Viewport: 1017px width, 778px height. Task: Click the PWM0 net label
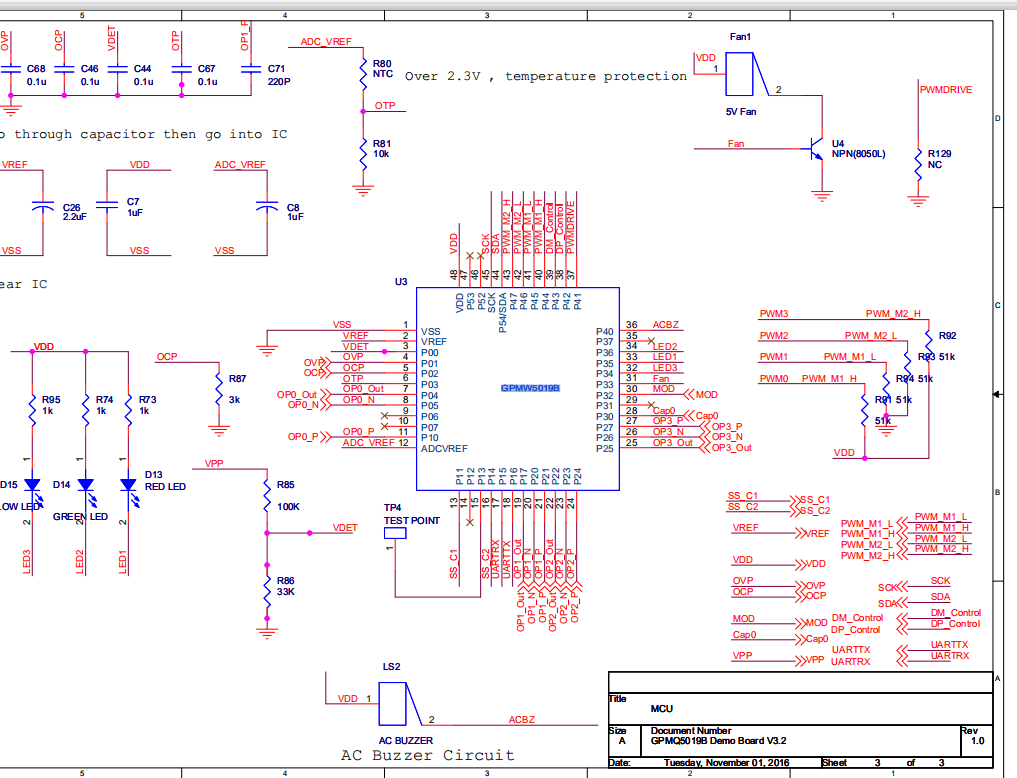point(774,379)
